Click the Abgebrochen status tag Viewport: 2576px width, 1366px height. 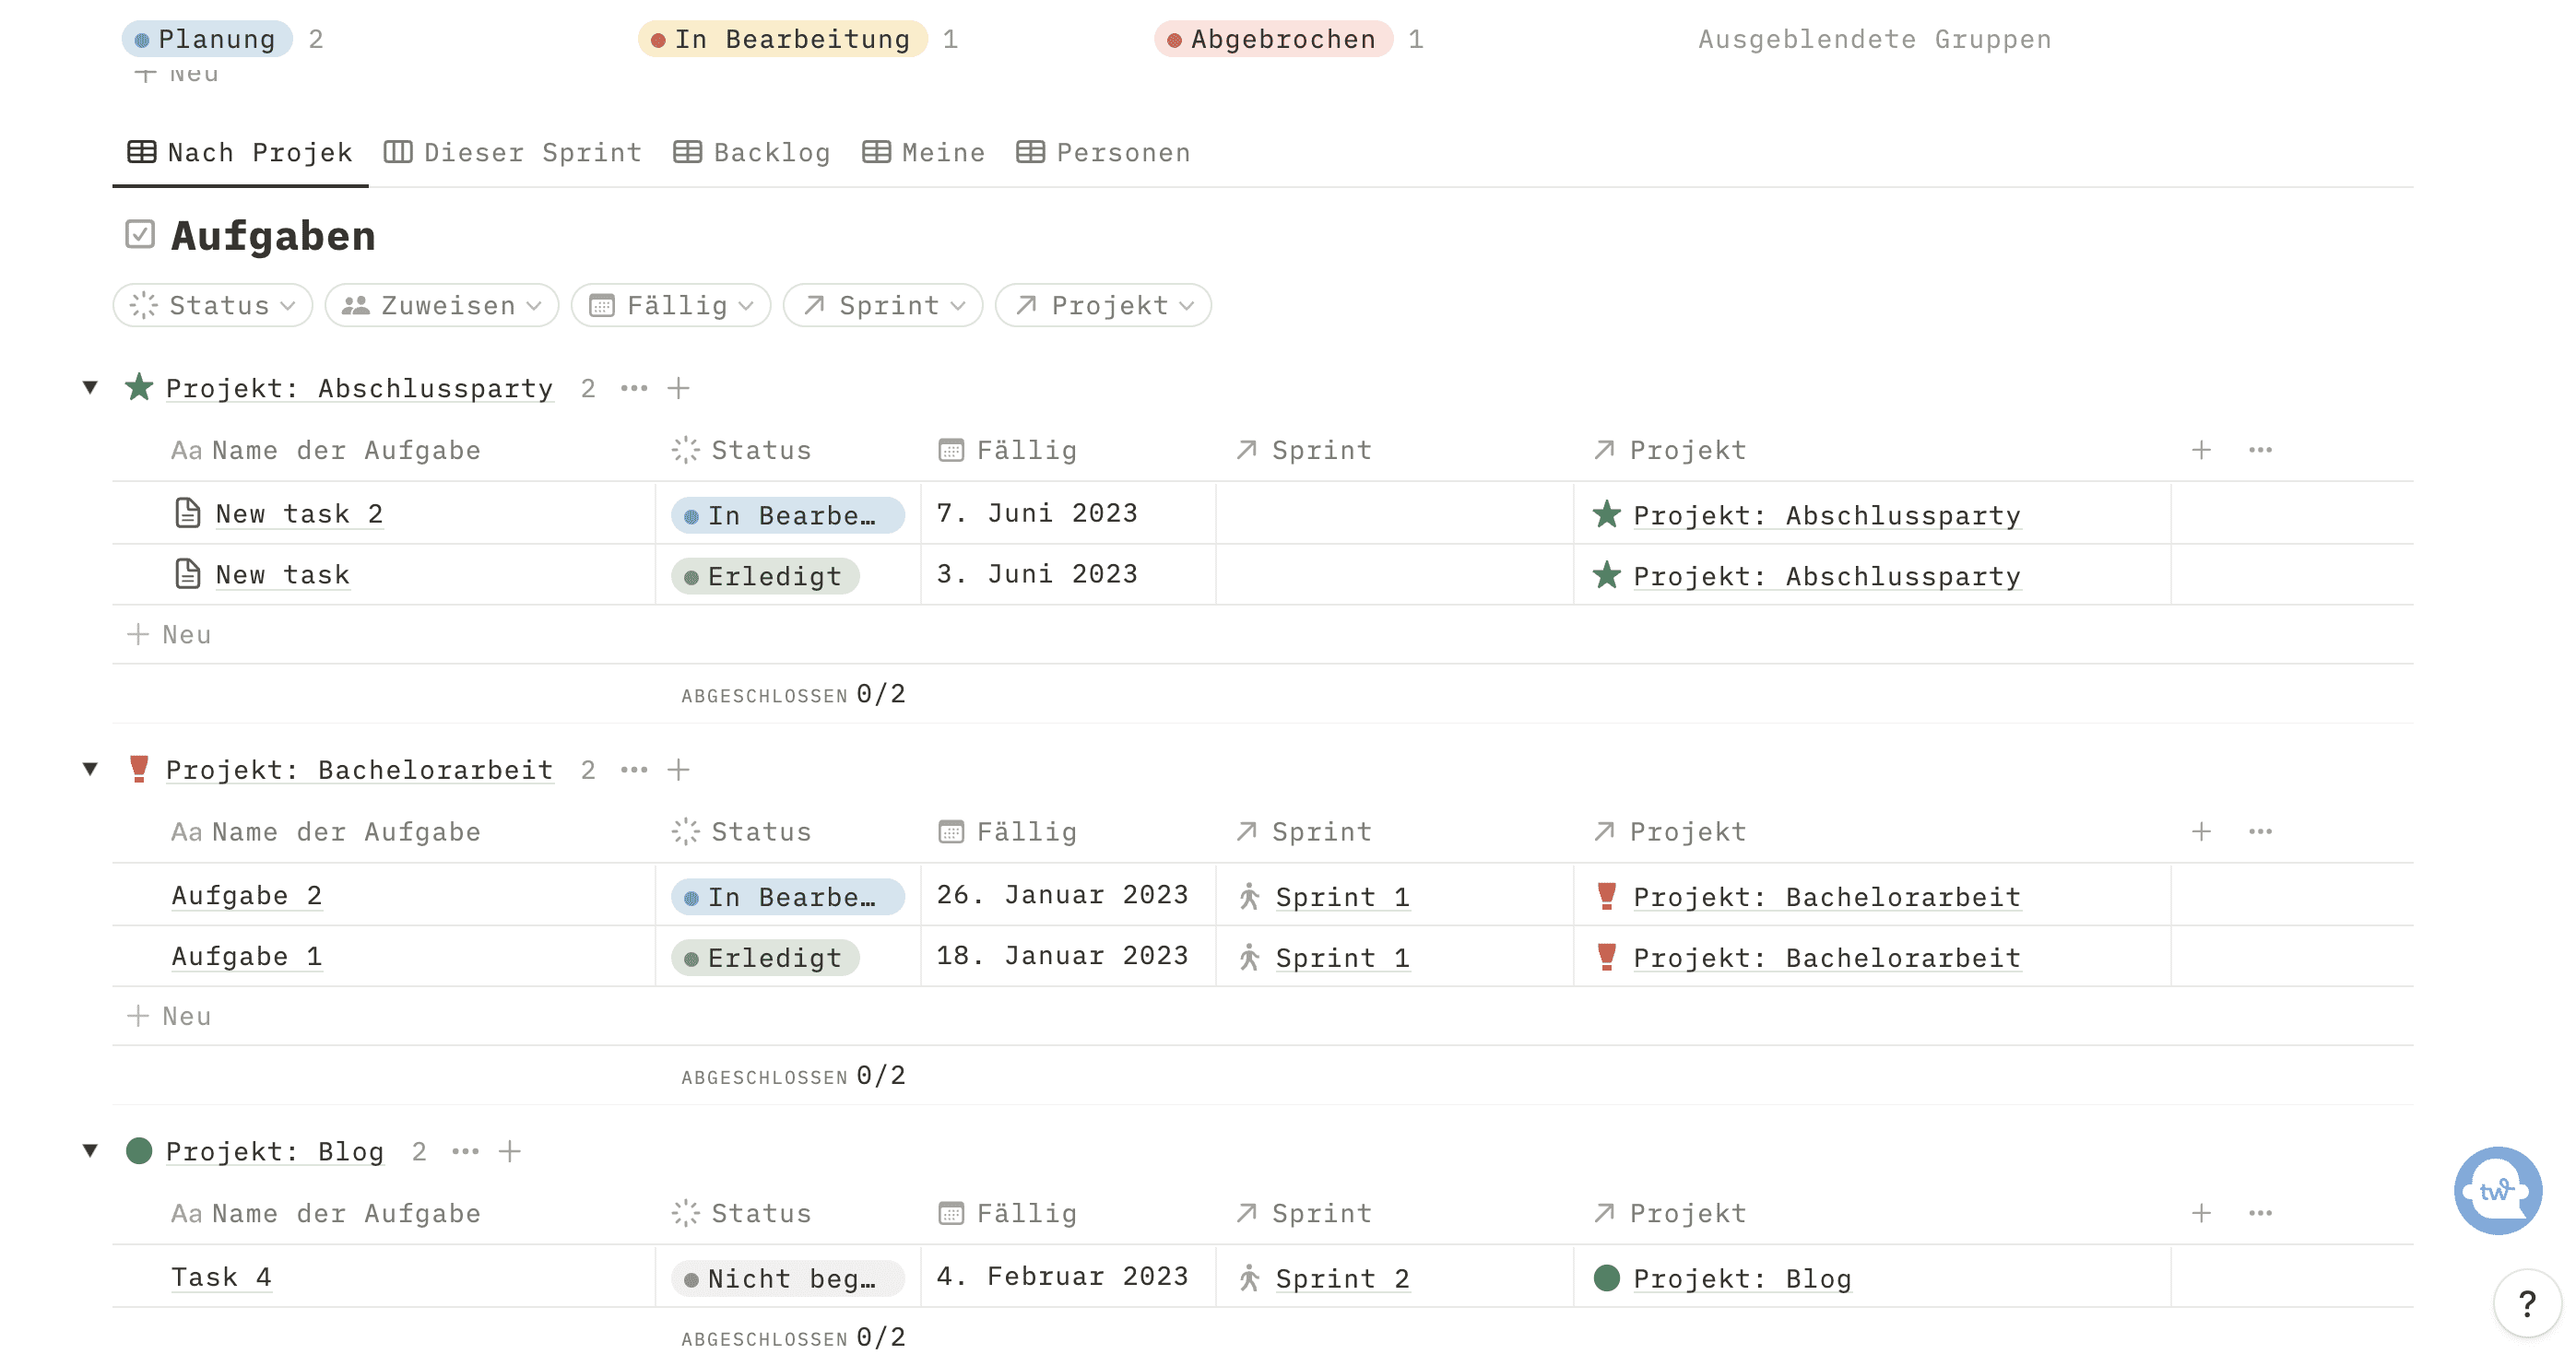click(1274, 39)
